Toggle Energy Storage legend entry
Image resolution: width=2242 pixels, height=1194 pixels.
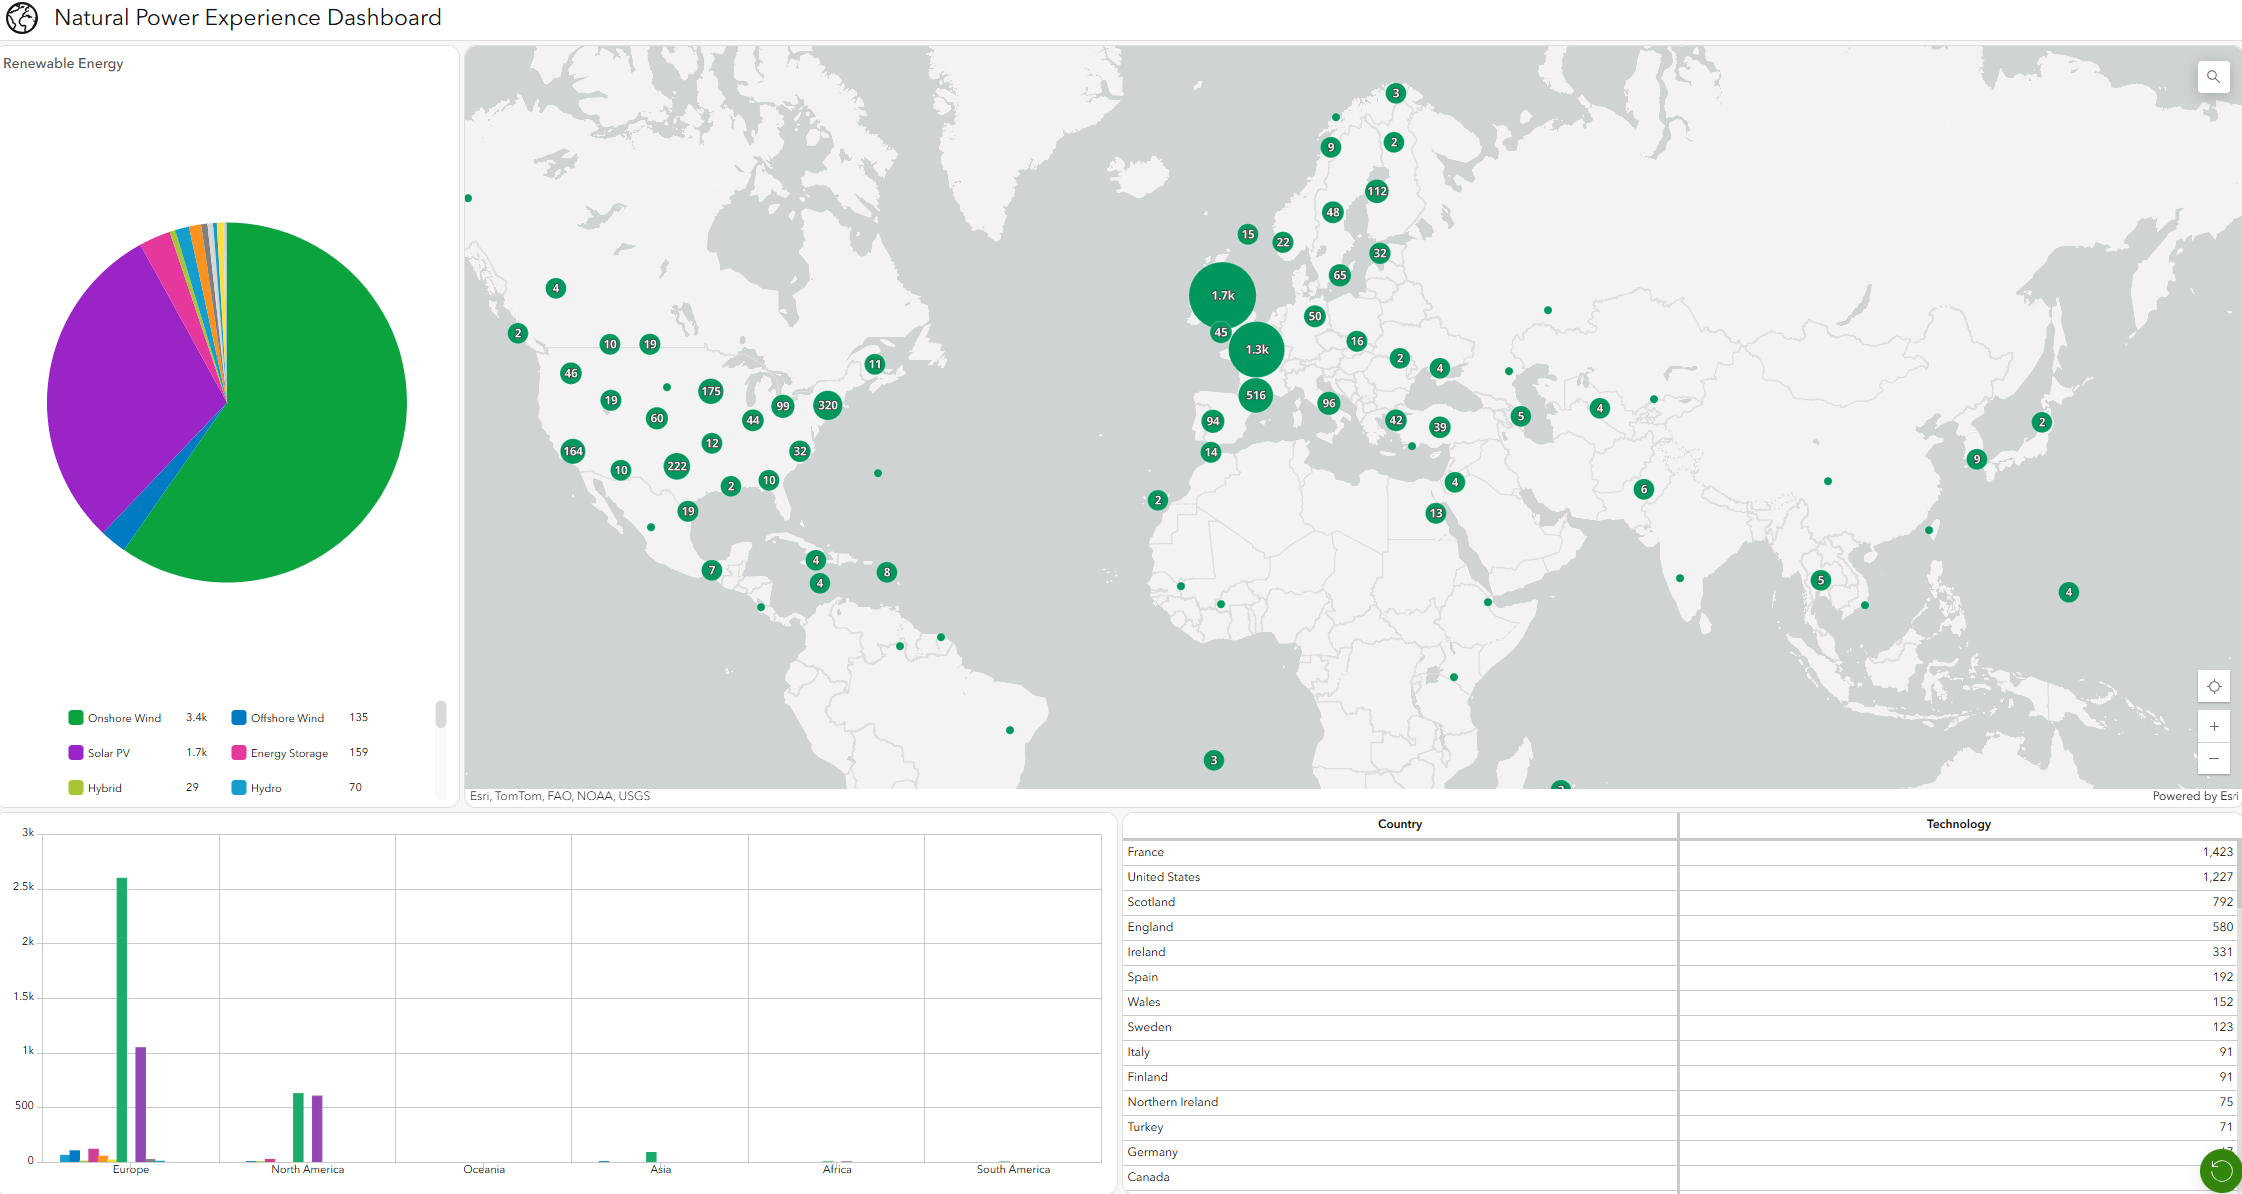(288, 753)
